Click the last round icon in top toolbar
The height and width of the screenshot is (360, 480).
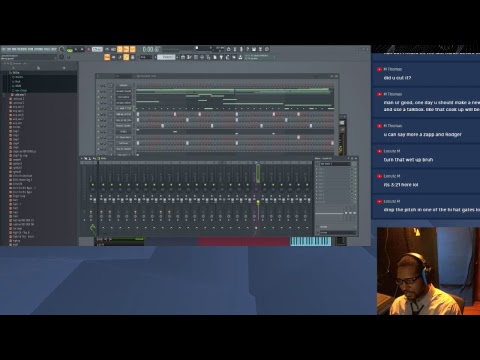coord(267,49)
